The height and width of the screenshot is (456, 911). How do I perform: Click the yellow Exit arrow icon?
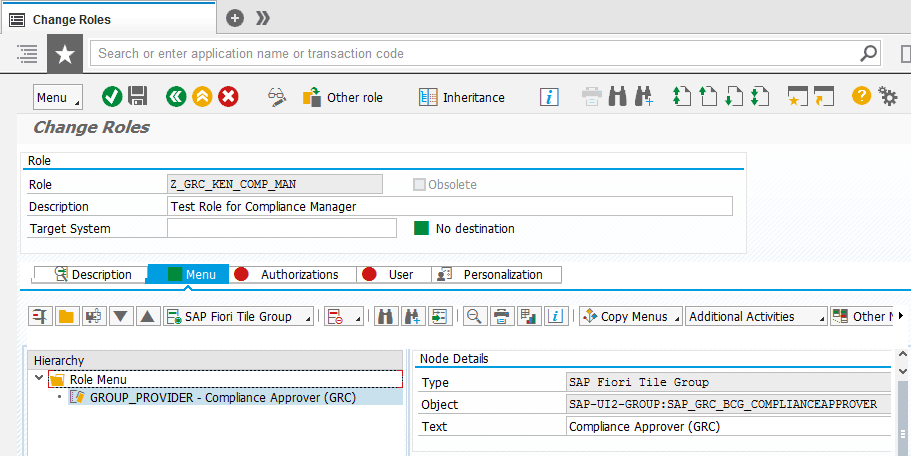coord(202,97)
